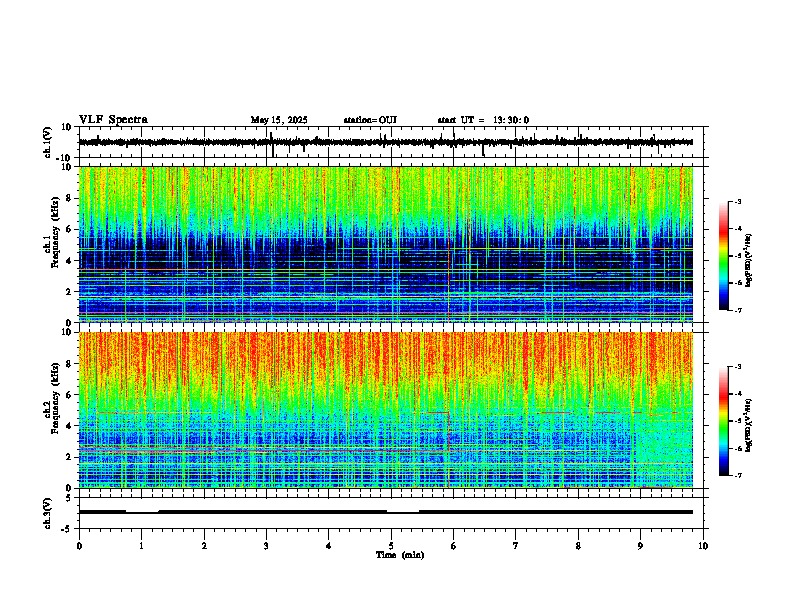The width and height of the screenshot is (792, 612).
Task: Click the "4" kHz tick of ch.2 spectrogram
Action: [69, 426]
